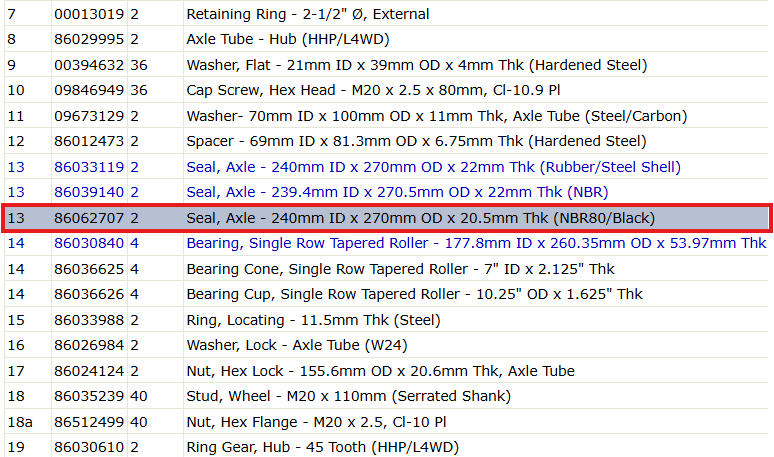This screenshot has height=457, width=774.
Task: Click the blue item number 13 for 86039140
Action: click(x=16, y=192)
